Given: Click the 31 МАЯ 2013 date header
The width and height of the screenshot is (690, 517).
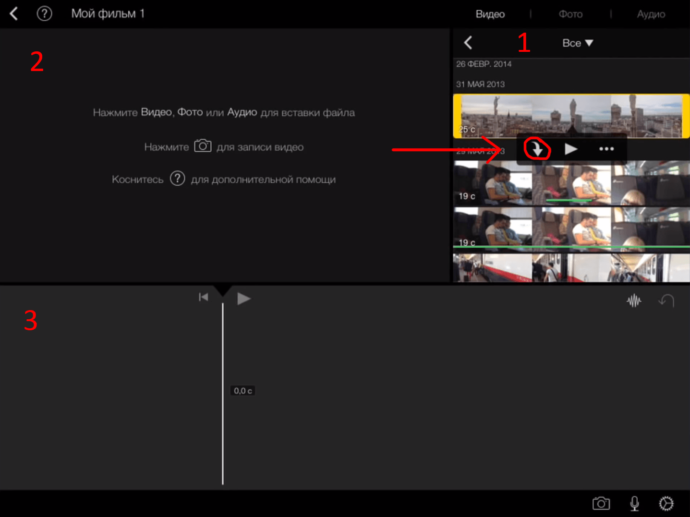Looking at the screenshot, I should click(480, 84).
